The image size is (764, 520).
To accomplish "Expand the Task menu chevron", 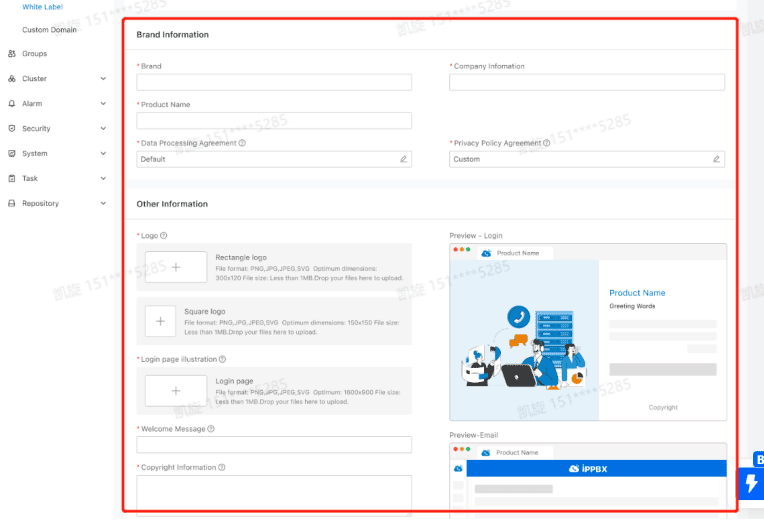I will coord(103,178).
